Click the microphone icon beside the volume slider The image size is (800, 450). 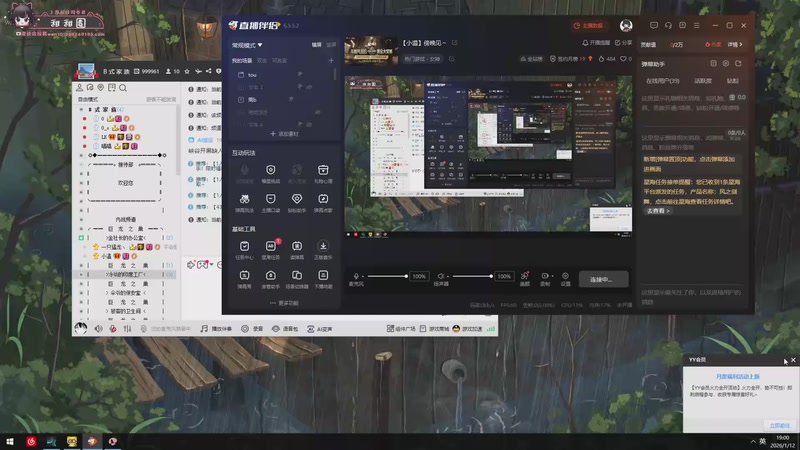click(356, 276)
